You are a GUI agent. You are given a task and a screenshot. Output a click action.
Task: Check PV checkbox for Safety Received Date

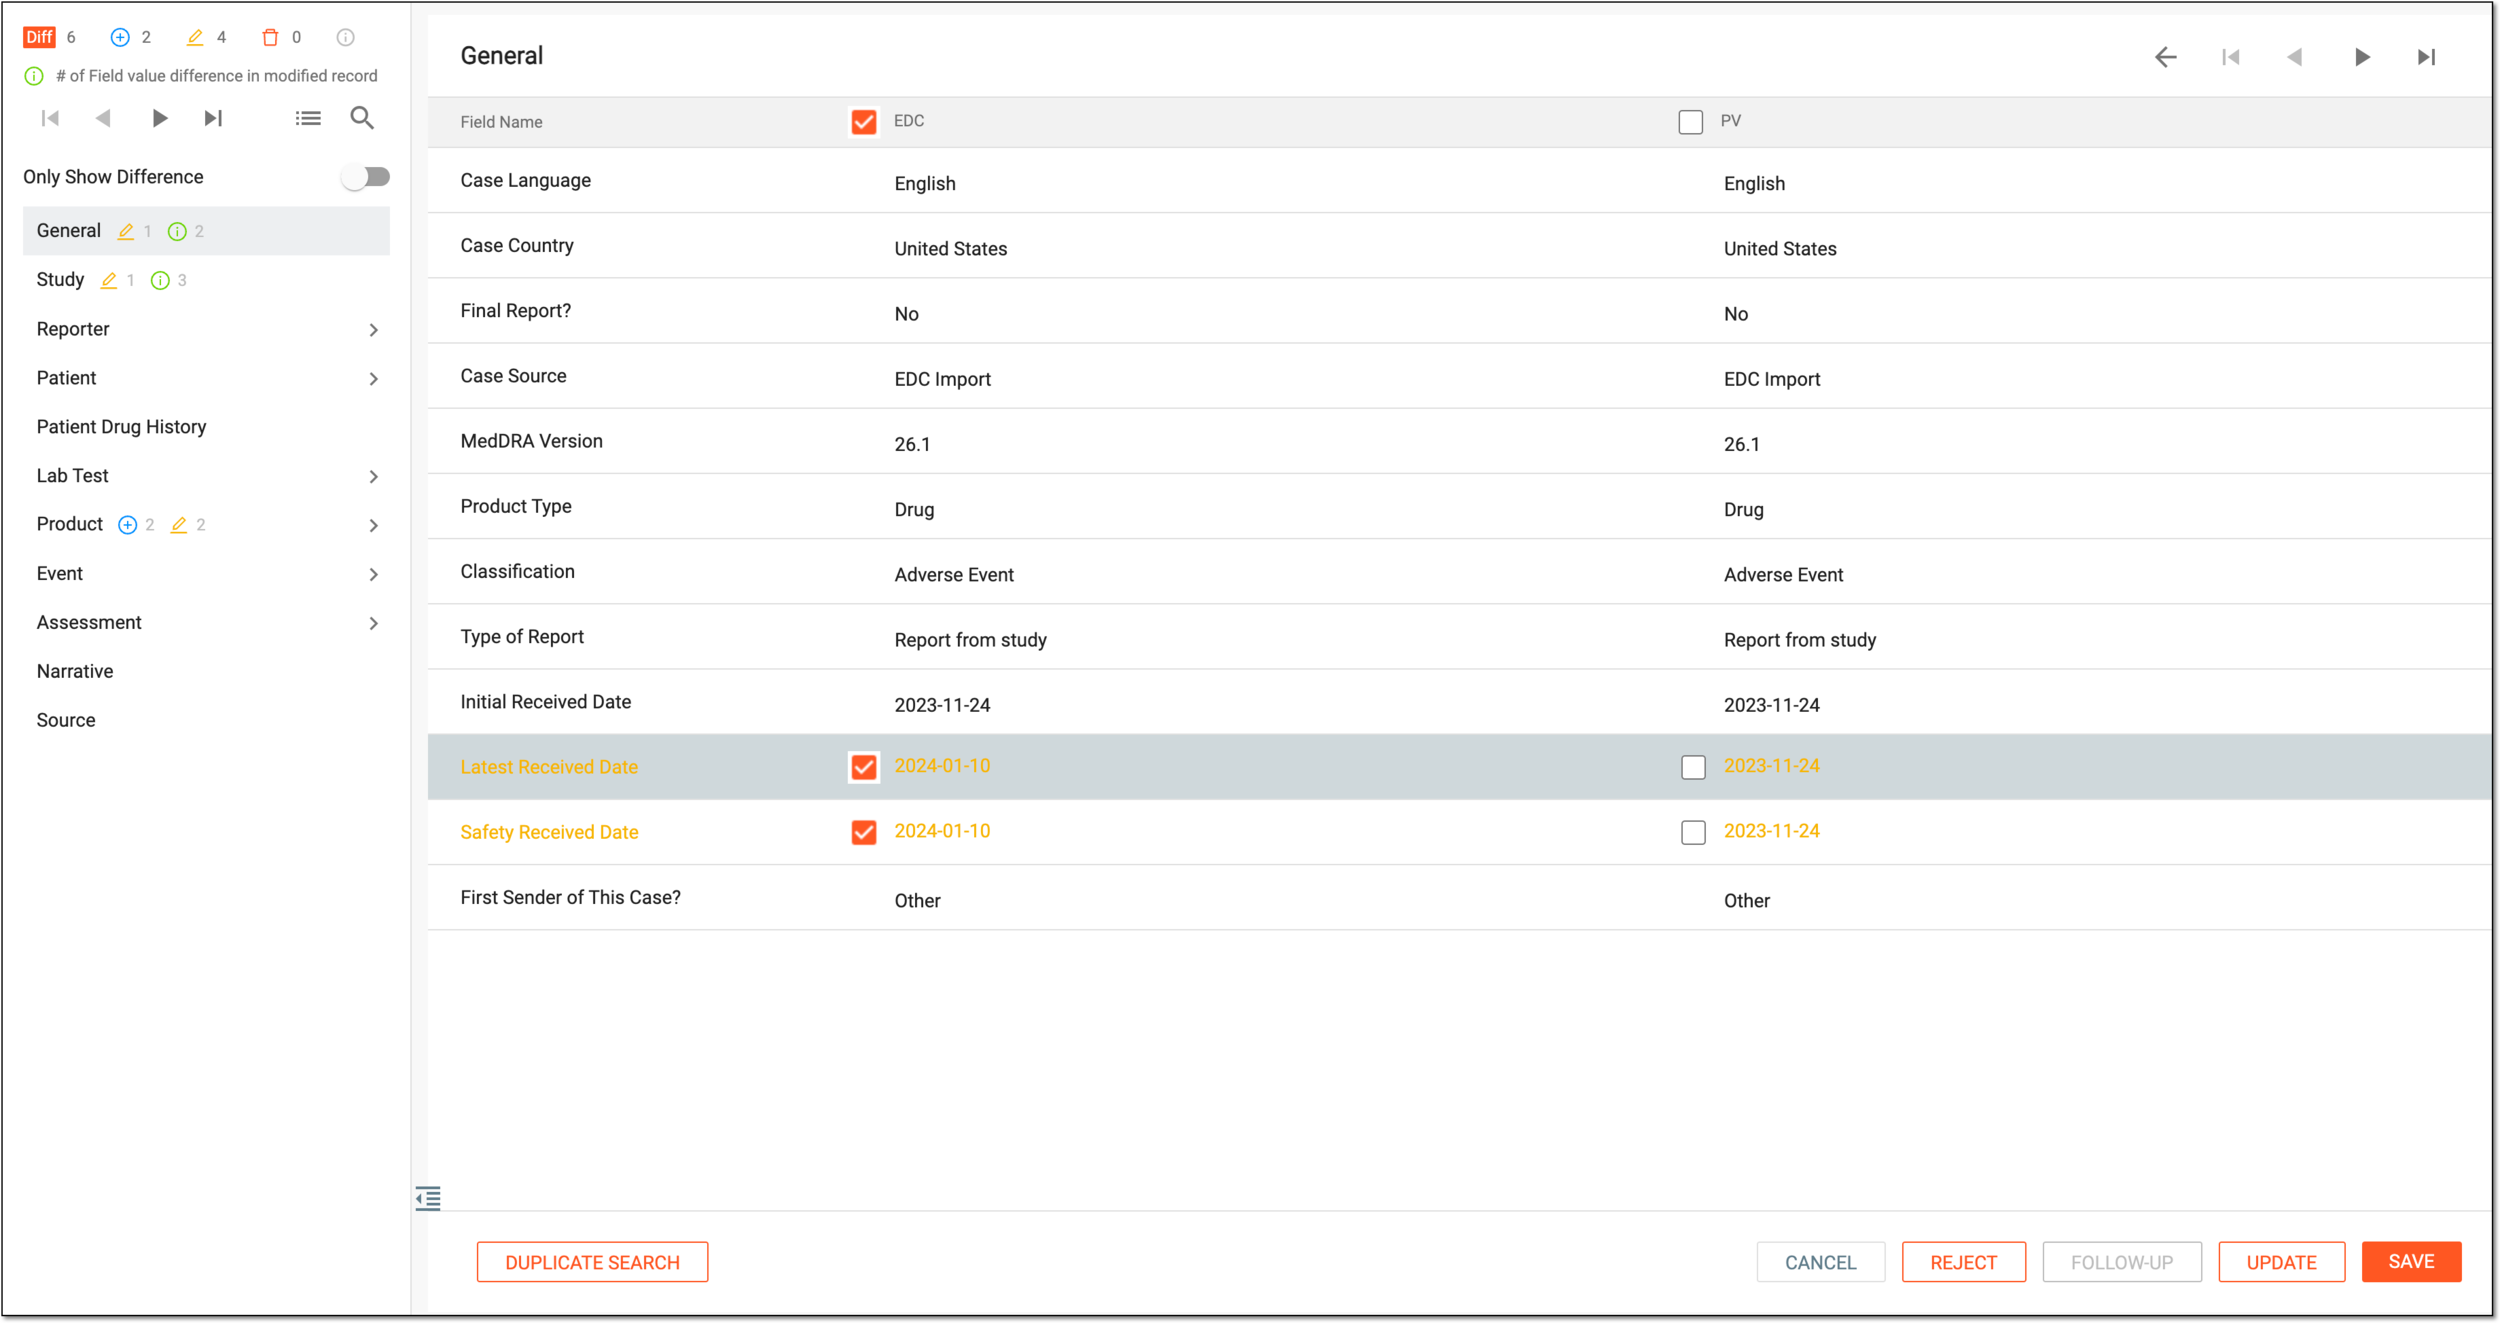click(1693, 832)
